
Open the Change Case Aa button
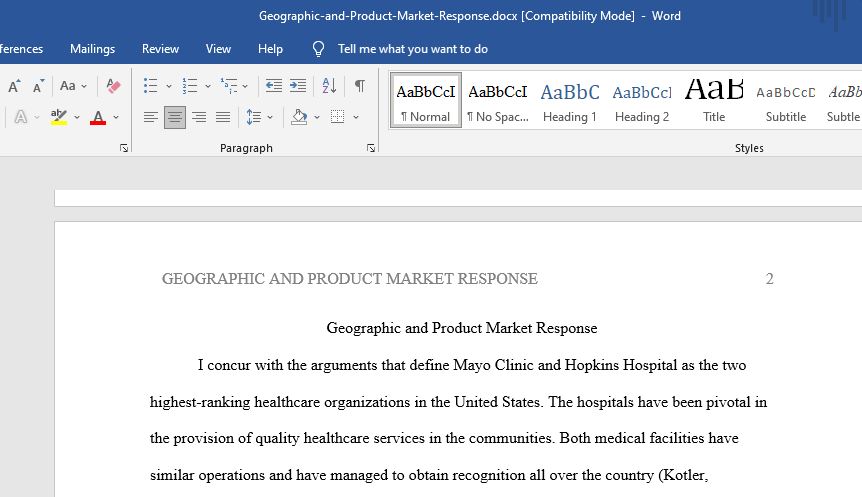(68, 86)
